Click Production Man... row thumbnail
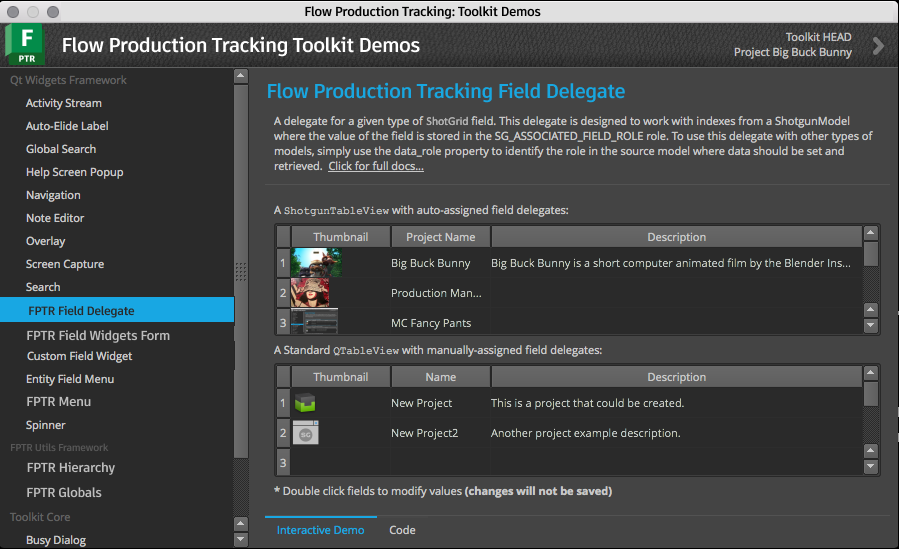The image size is (899, 549). pyautogui.click(x=310, y=293)
